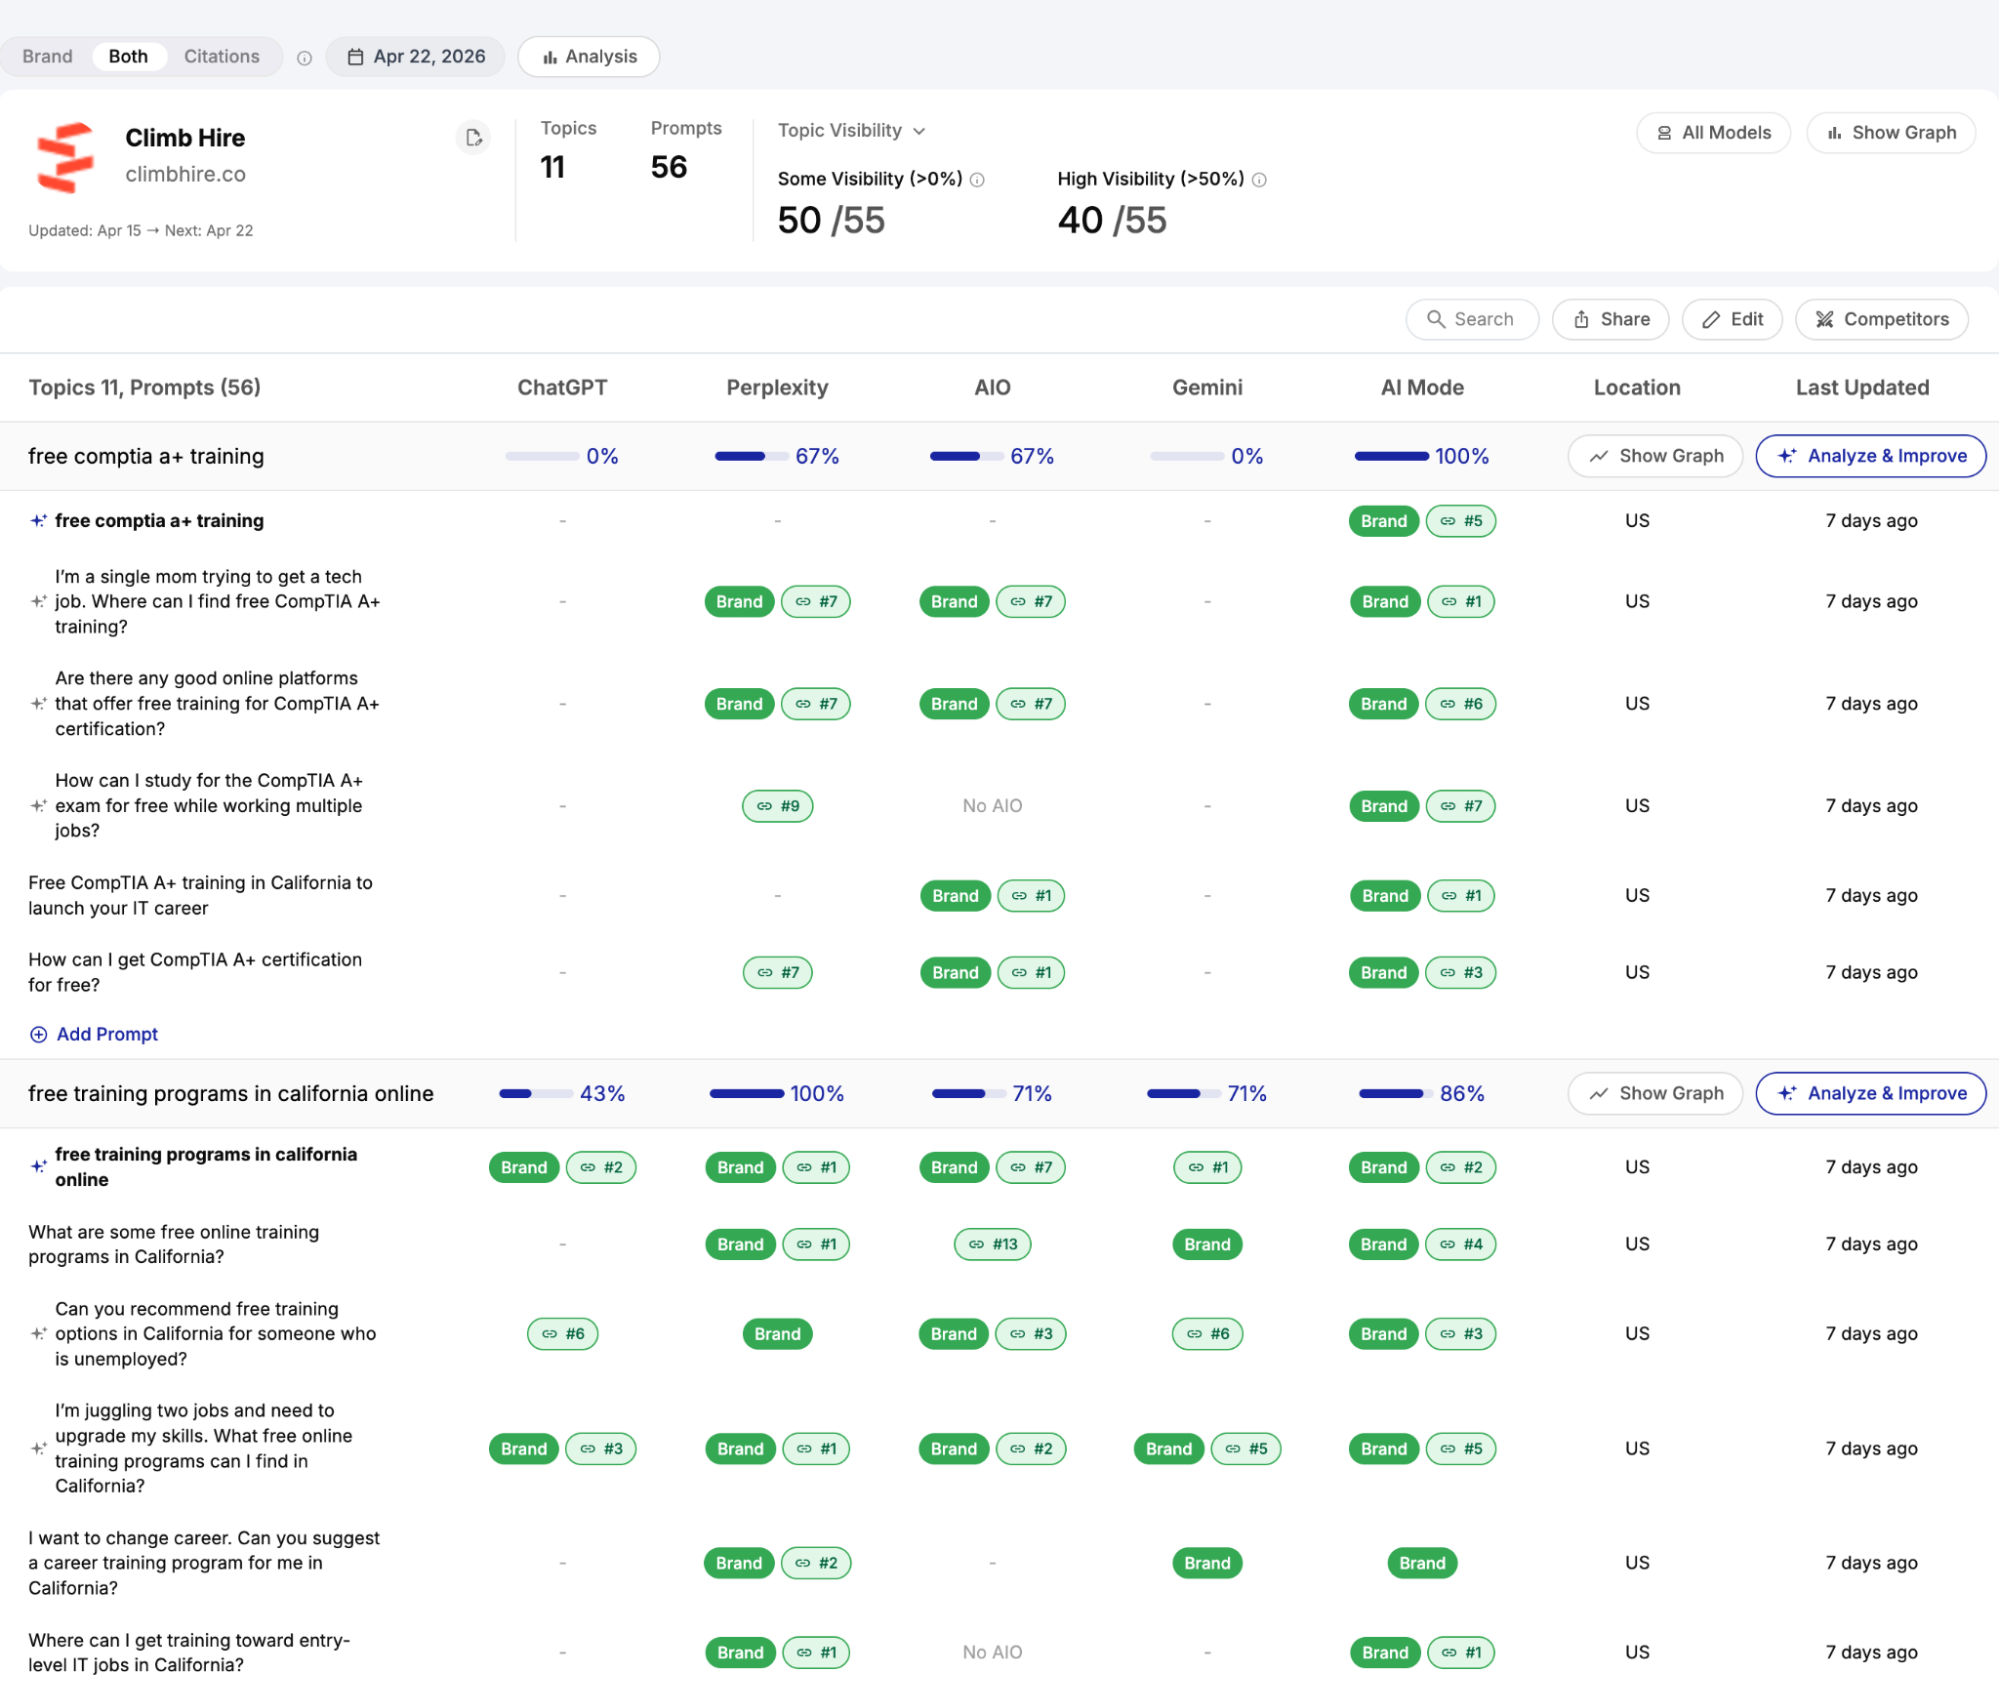
Task: Click sparkle icon beside bold 'free training programs in california online'
Action: click(x=38, y=1167)
